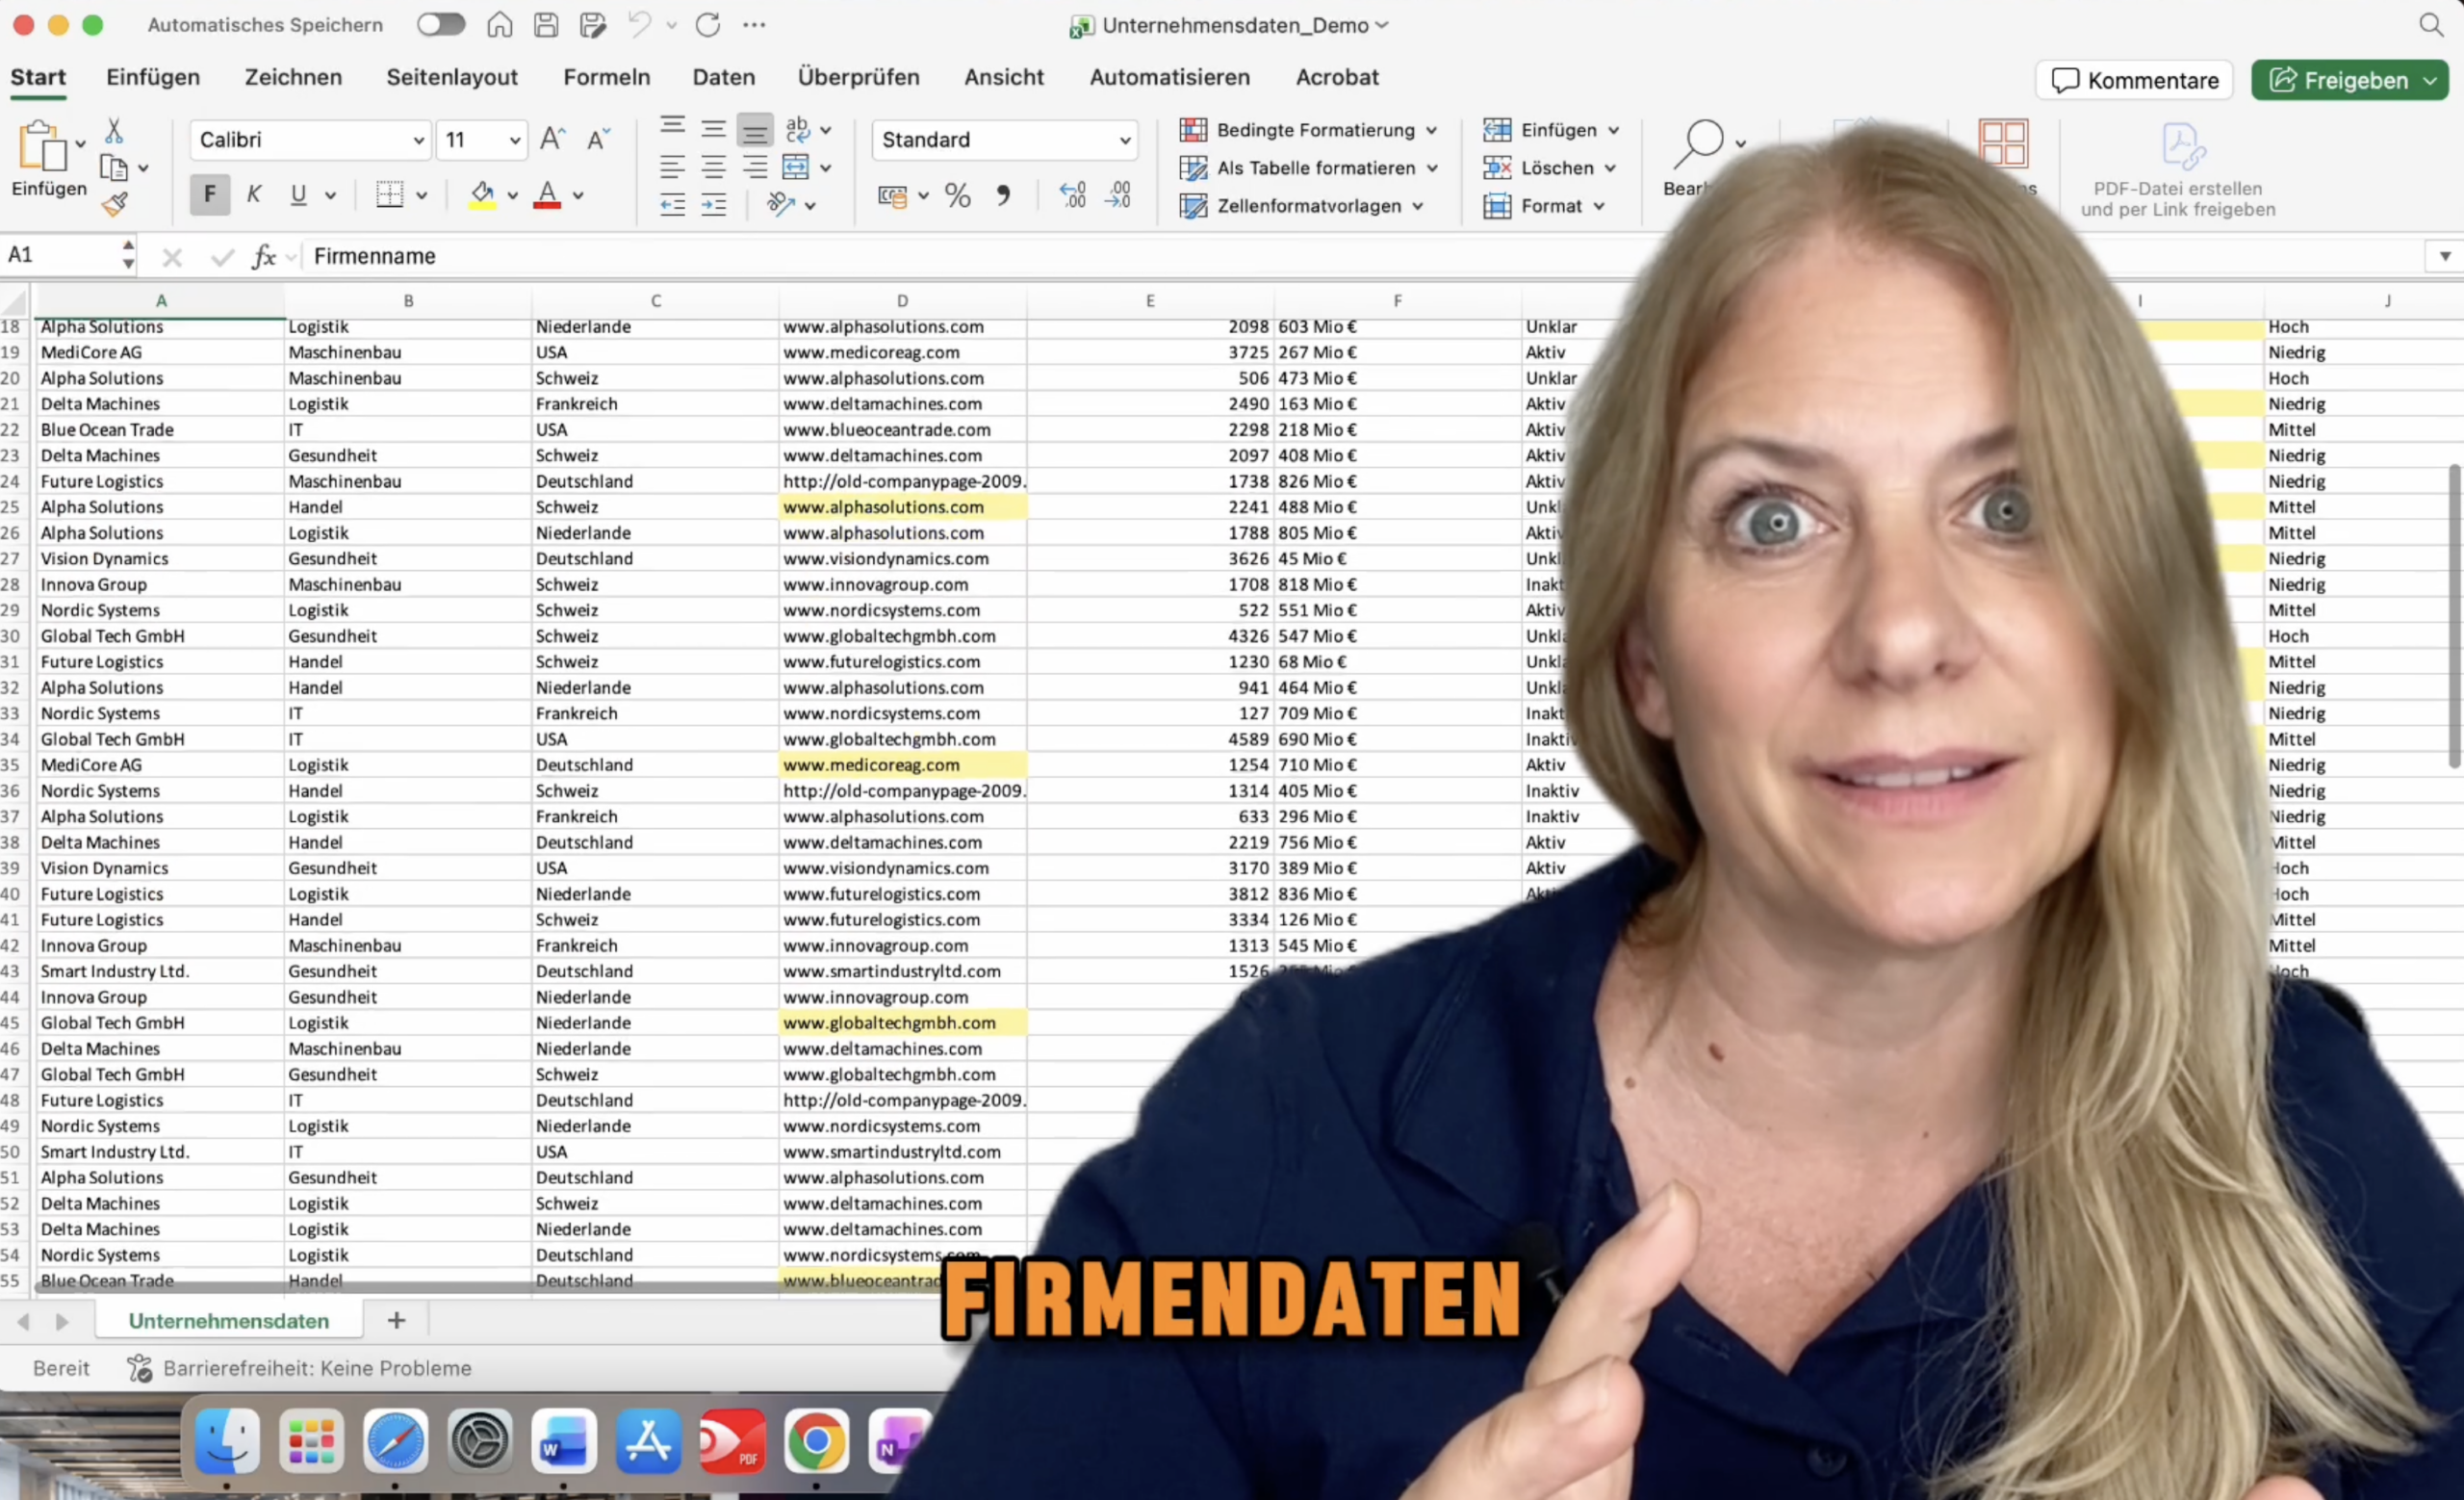Click the search magnifier in title bar

2432,25
